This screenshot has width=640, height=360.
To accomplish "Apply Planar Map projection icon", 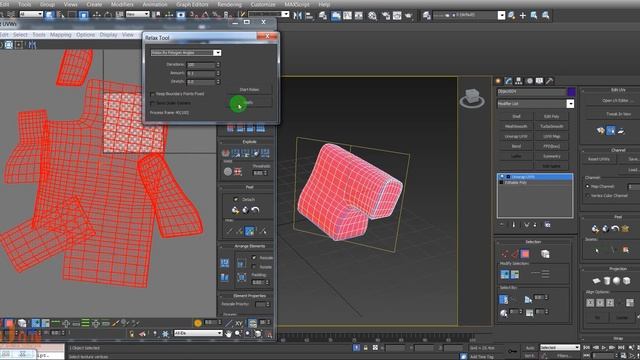I will point(596,280).
